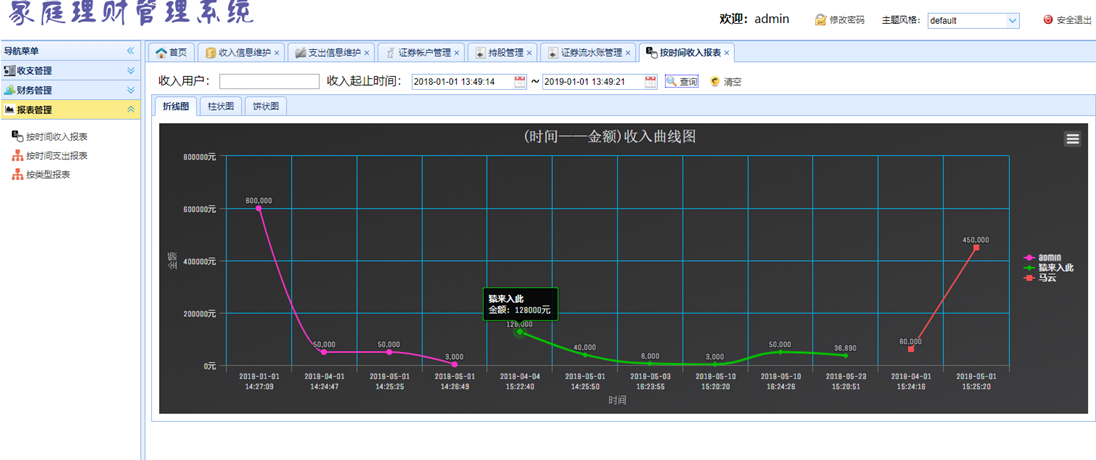Viewport: 1096px width, 460px height.
Task: Click the 38,890 green data point
Action: pyautogui.click(x=846, y=355)
